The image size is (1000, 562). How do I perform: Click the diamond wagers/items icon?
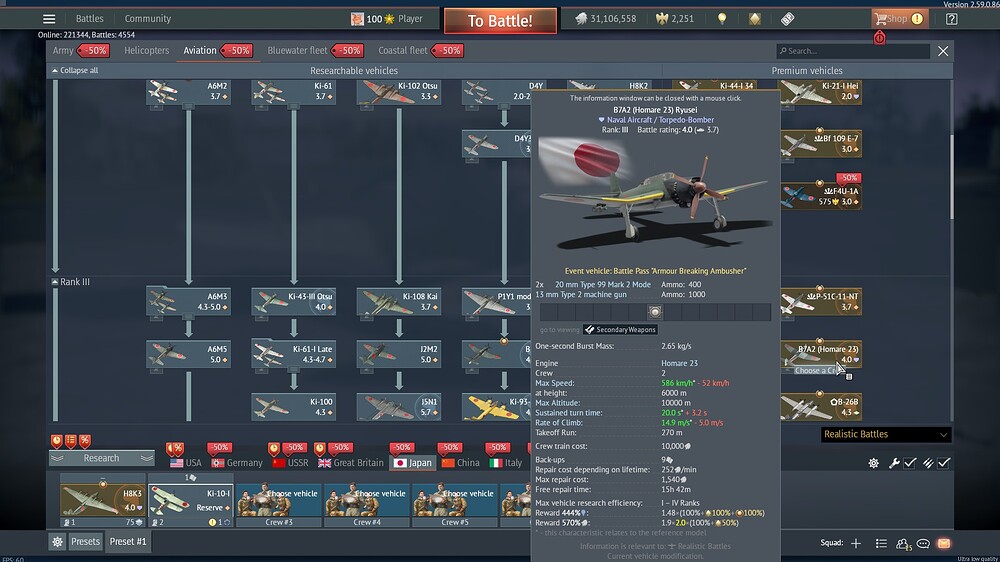pos(755,18)
